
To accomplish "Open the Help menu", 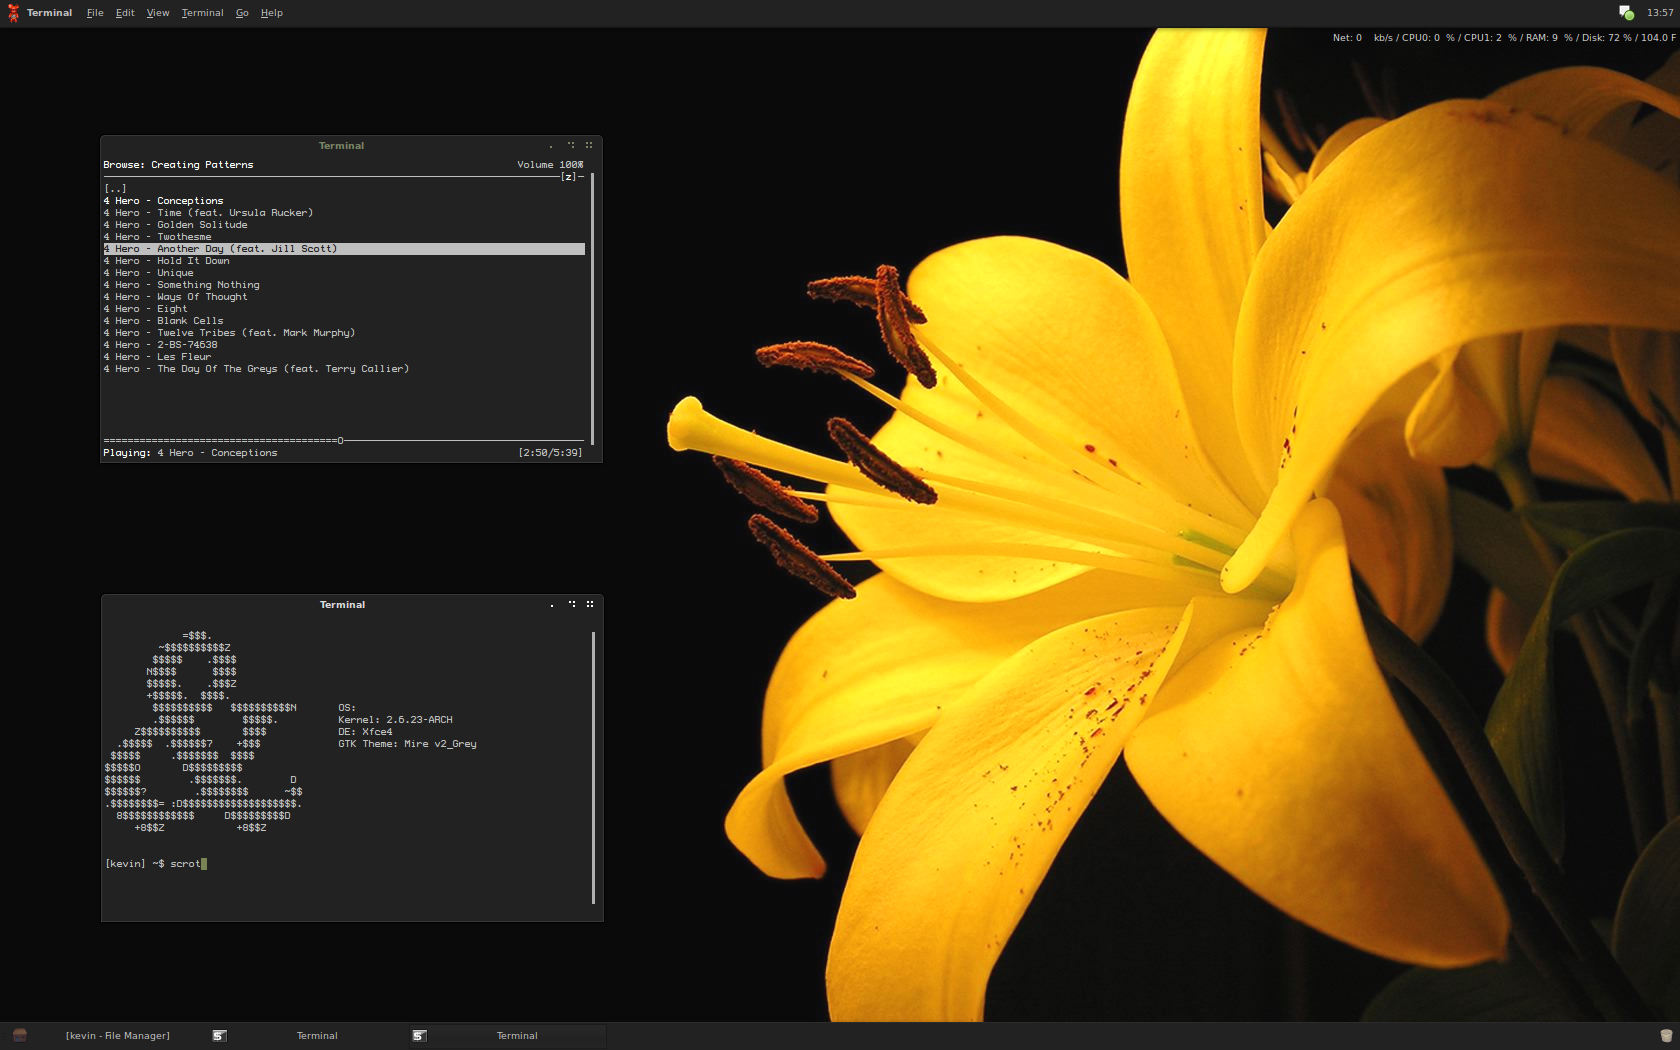I will tap(272, 13).
